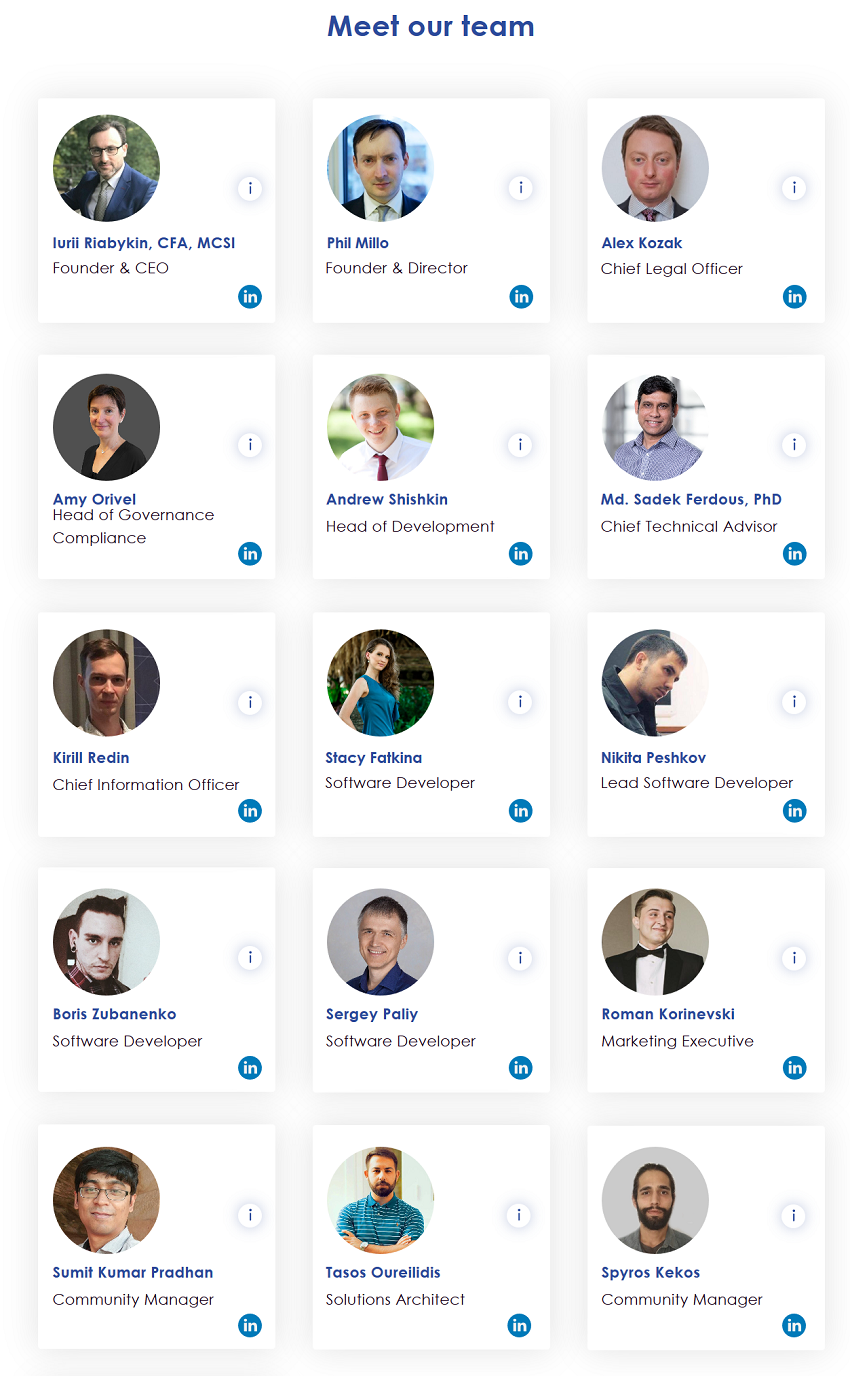Open Sumit Kumar Pradhan's LinkedIn icon

[250, 1326]
